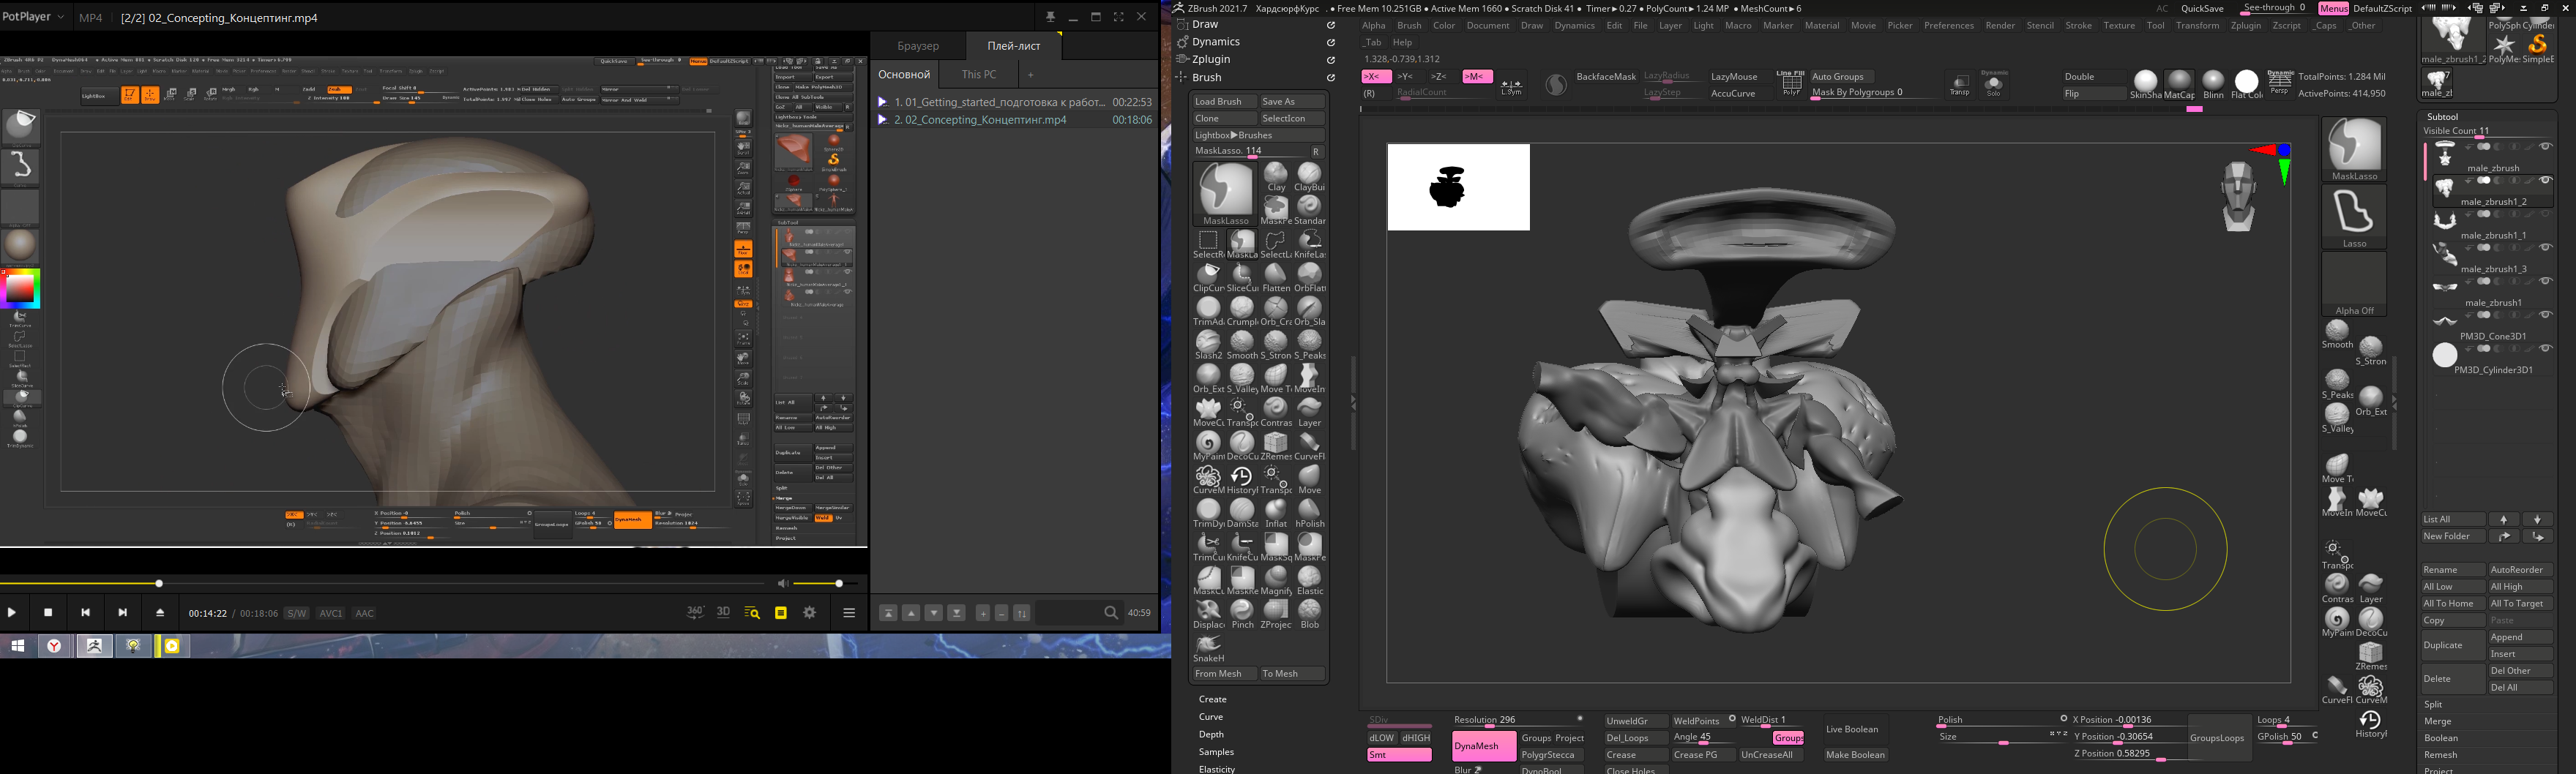Open the Stroke menu
The height and width of the screenshot is (774, 2576).
point(2078,26)
